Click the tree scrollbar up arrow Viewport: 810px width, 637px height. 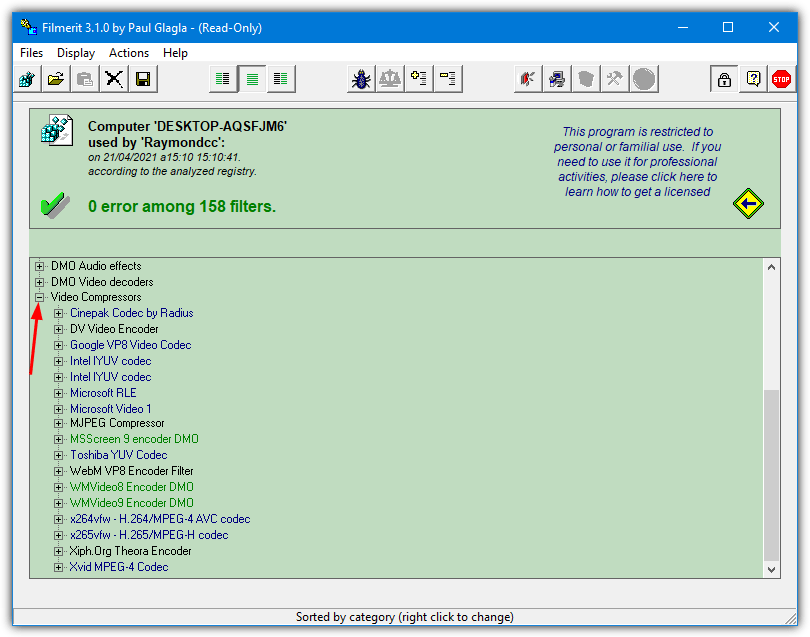click(x=771, y=267)
